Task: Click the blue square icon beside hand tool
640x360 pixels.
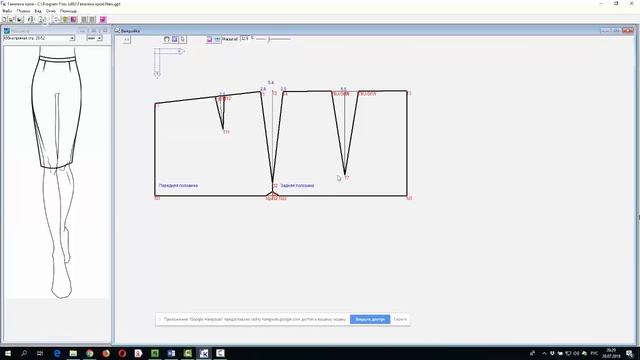Action: coord(175,39)
